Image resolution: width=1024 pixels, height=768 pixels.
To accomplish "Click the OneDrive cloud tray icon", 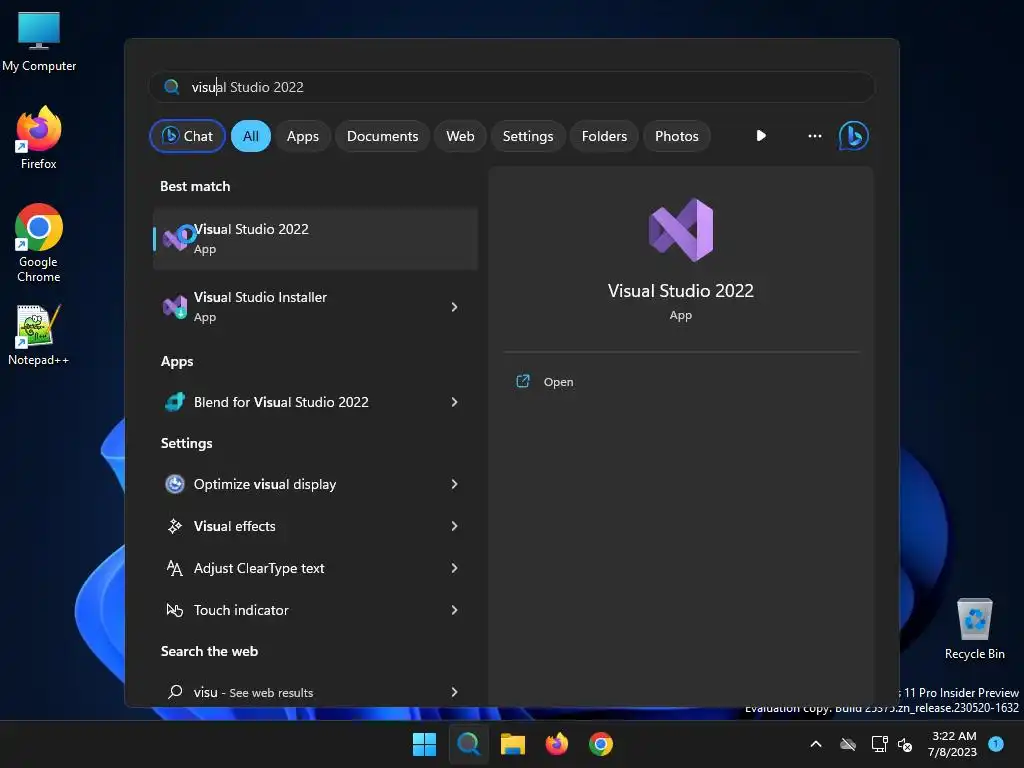I will (x=848, y=744).
